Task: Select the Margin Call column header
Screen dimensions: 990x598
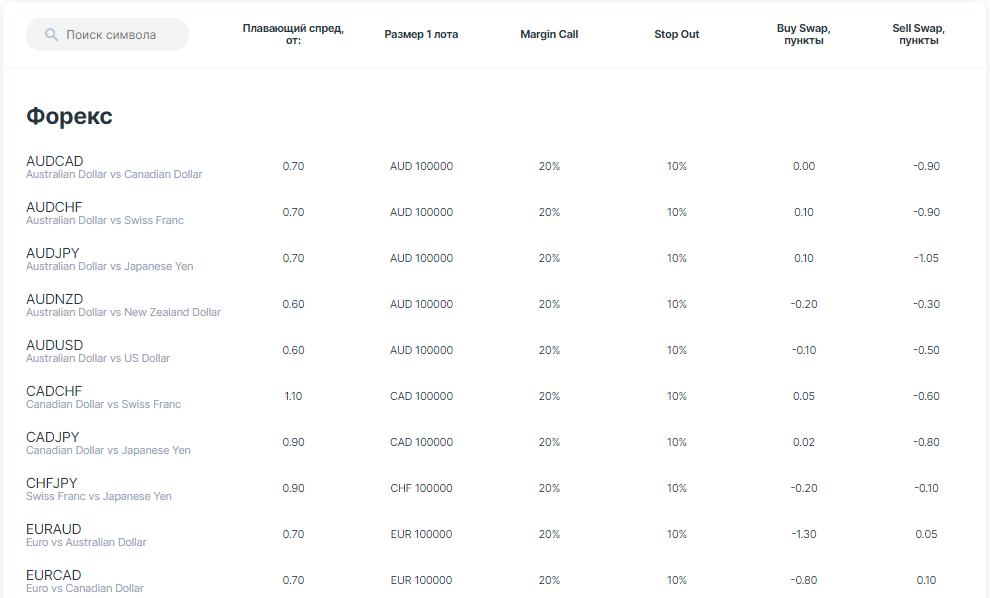Action: click(x=549, y=34)
